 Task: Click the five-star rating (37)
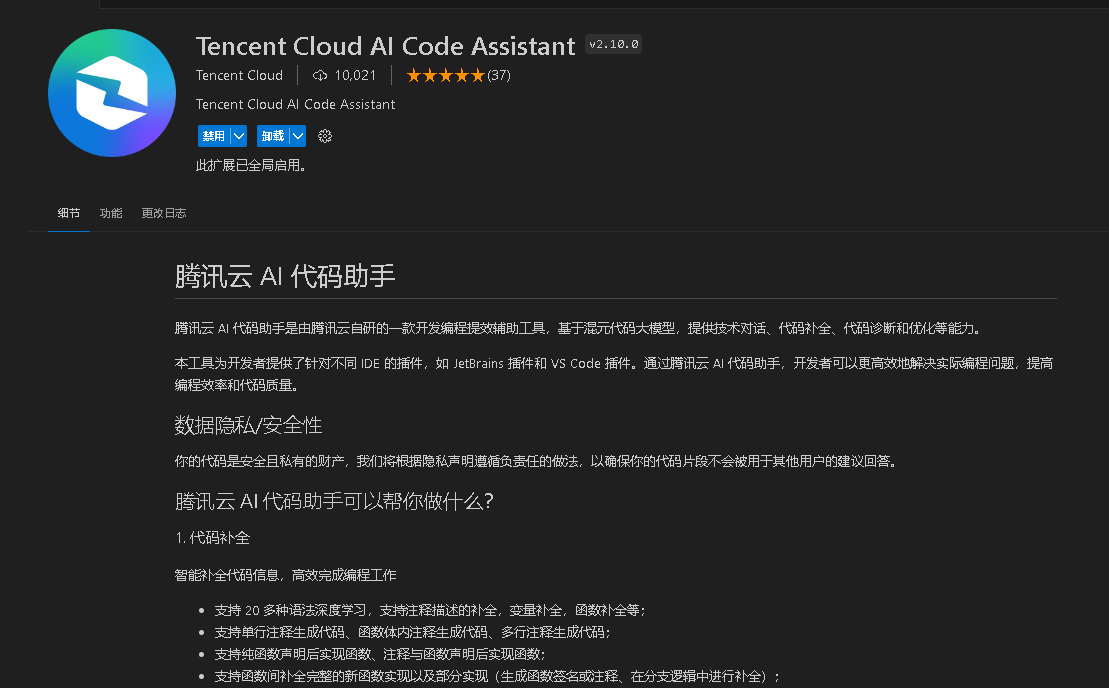458,75
